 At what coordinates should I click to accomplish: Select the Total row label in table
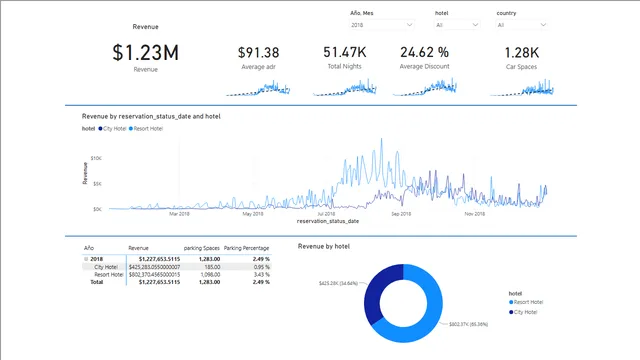97,282
